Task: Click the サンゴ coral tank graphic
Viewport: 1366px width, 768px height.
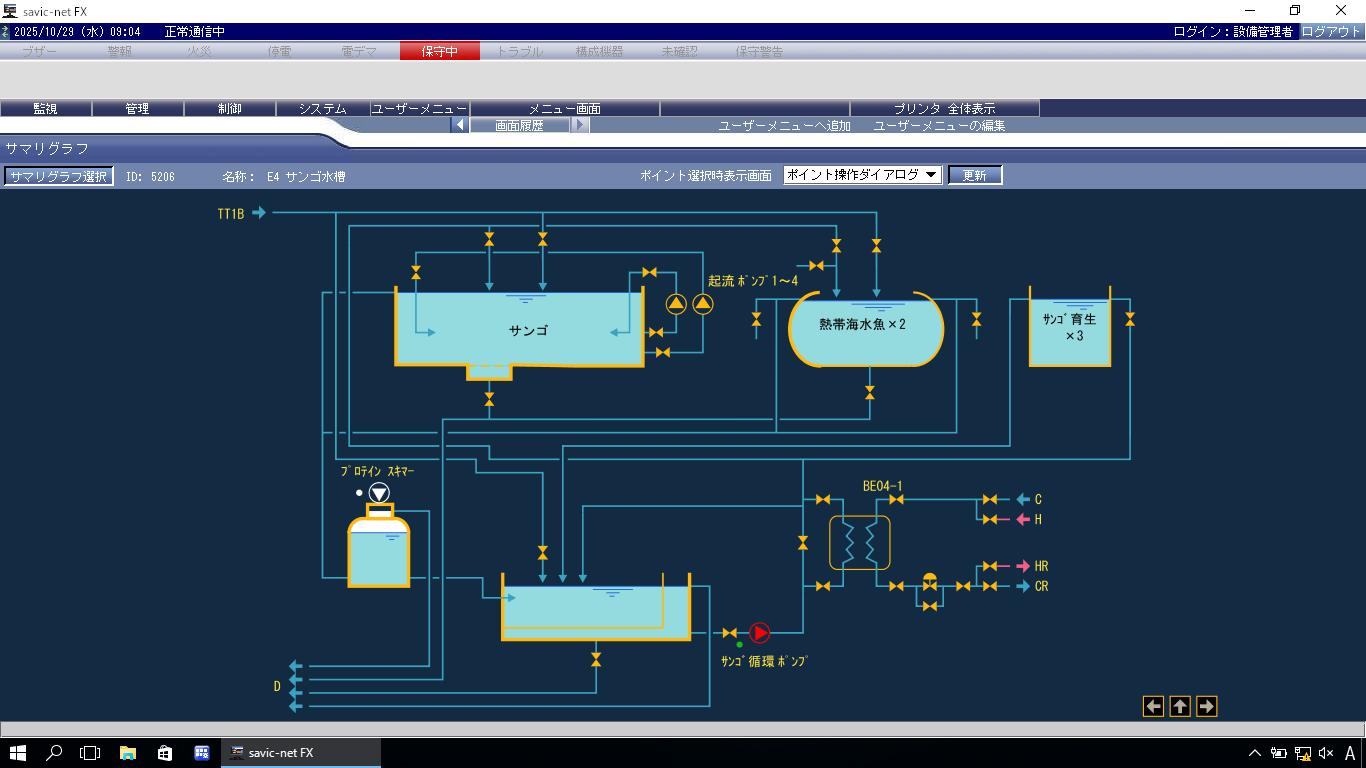Action: [x=520, y=330]
